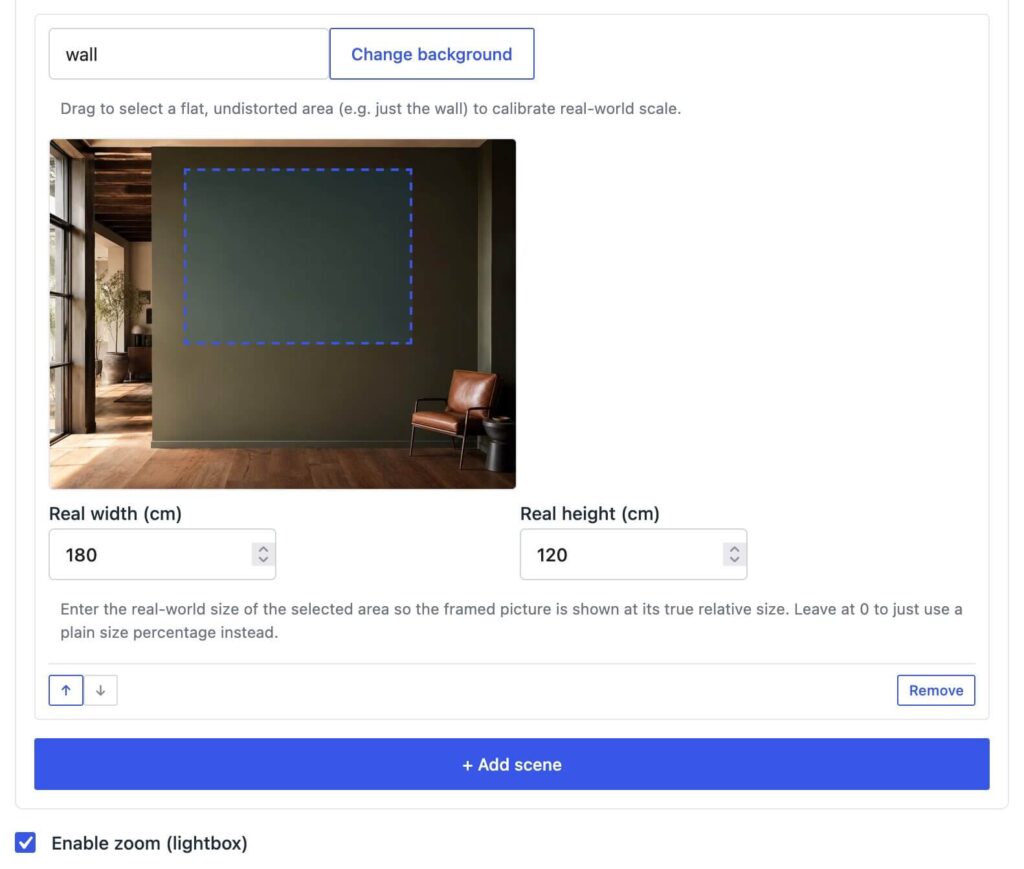Remove this scene

tap(936, 690)
